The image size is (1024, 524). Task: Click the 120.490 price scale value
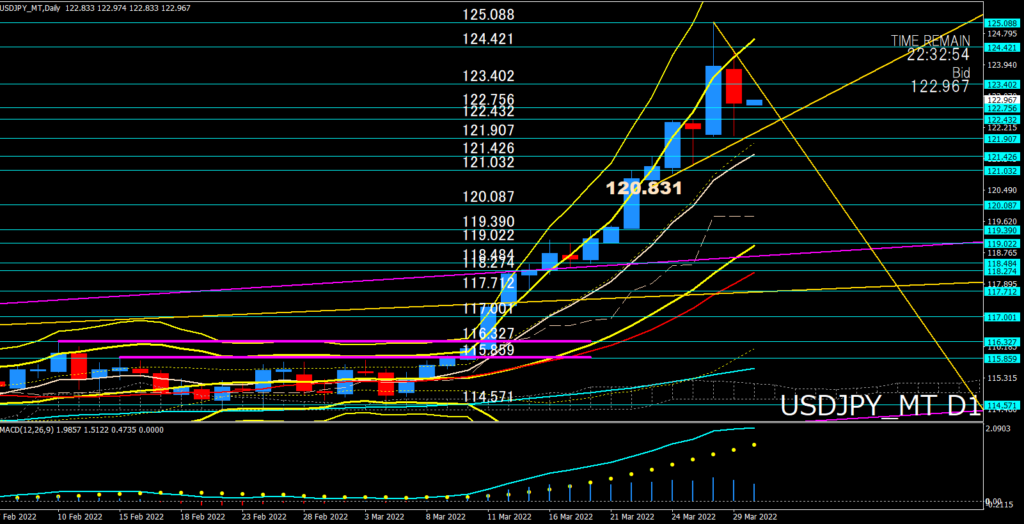click(1002, 190)
